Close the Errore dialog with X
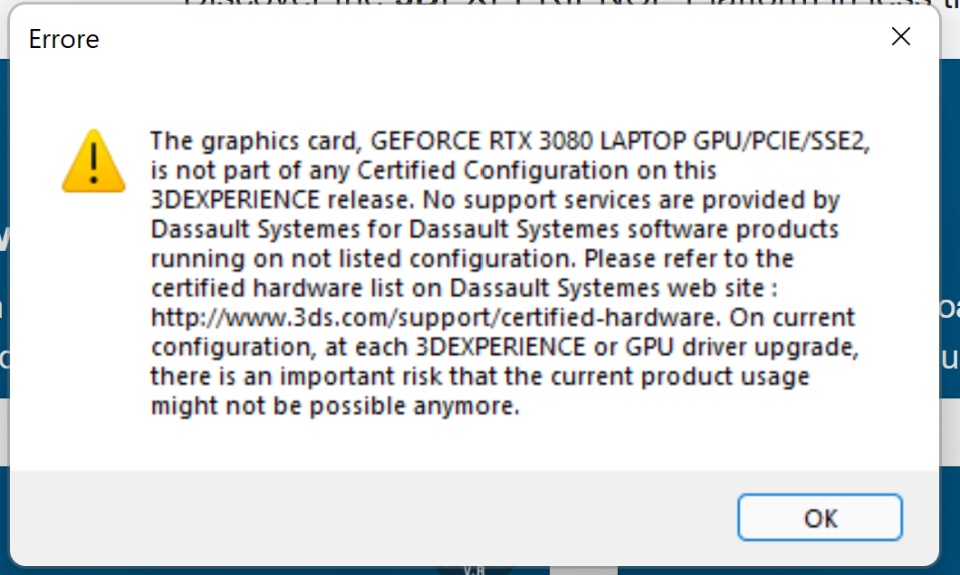The width and height of the screenshot is (960, 575). (900, 37)
